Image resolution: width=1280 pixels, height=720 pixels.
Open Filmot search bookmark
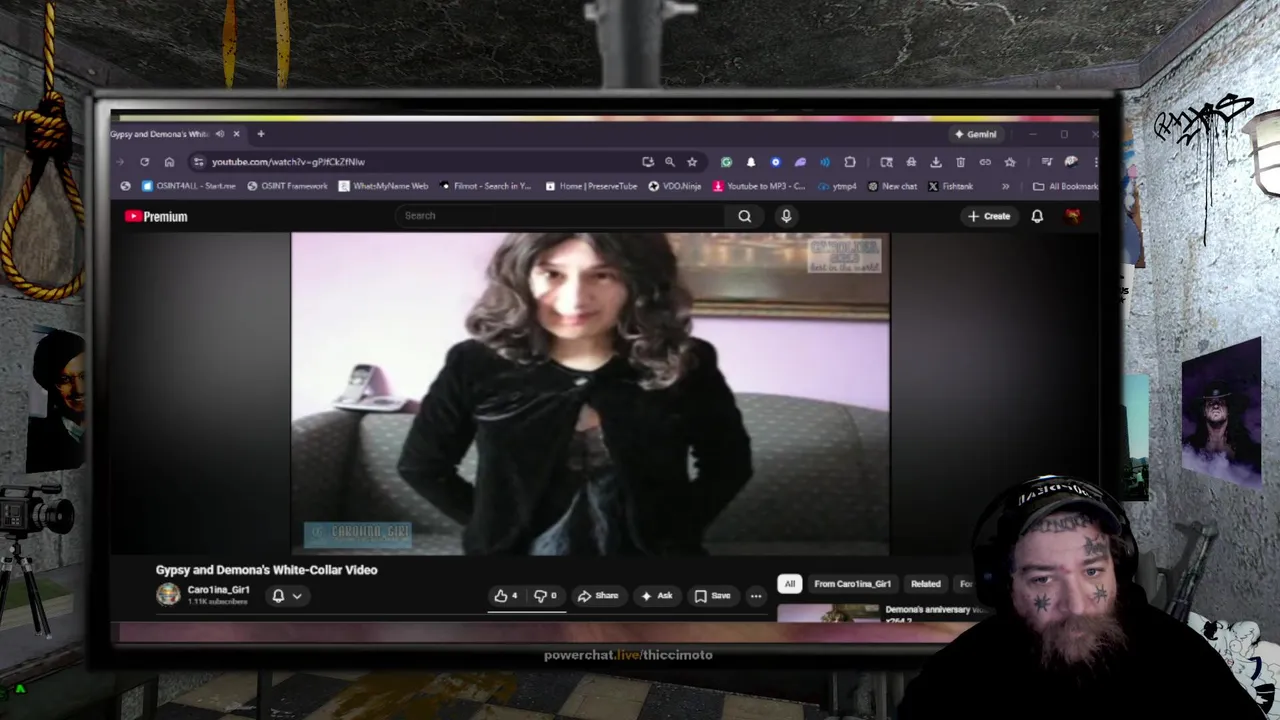pos(485,186)
